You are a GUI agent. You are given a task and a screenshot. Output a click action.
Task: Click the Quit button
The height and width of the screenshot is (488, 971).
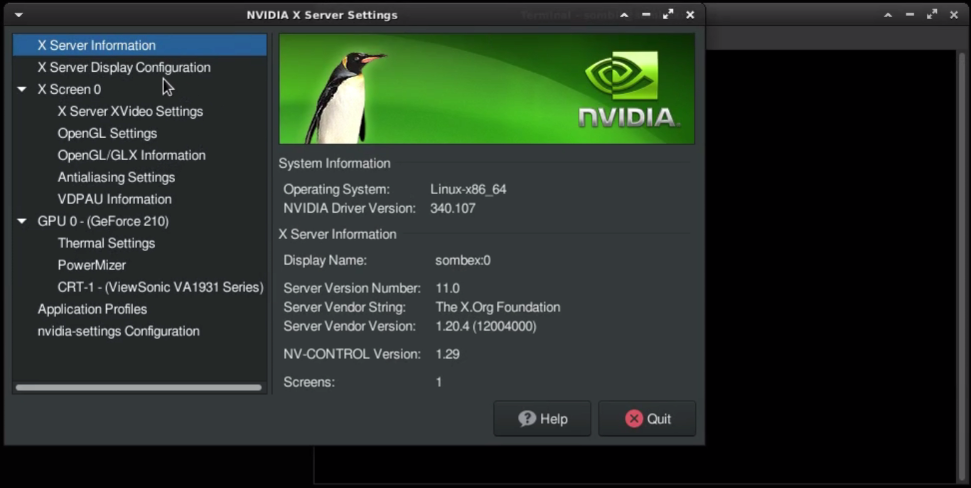647,419
